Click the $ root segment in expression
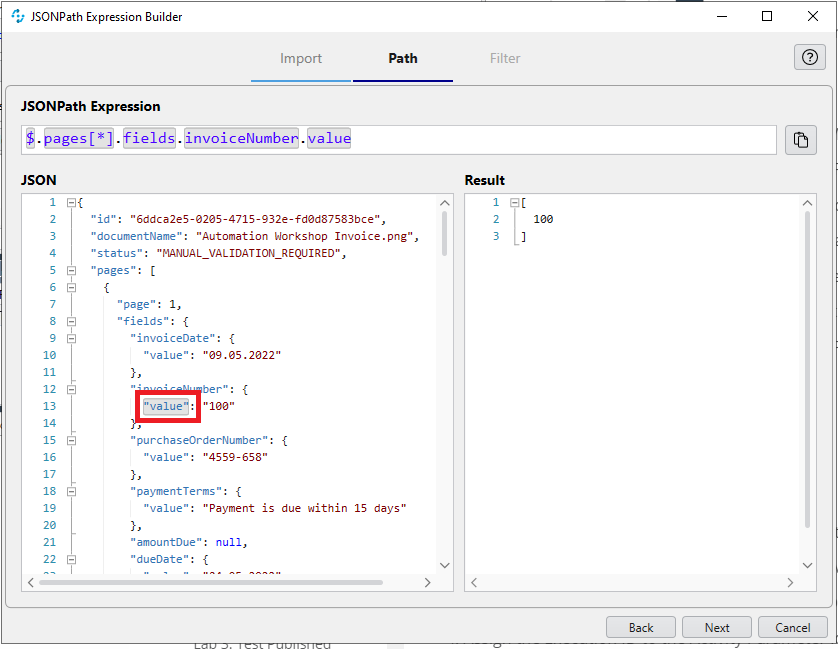Viewport: 838px width, 649px height. pyautogui.click(x=30, y=138)
